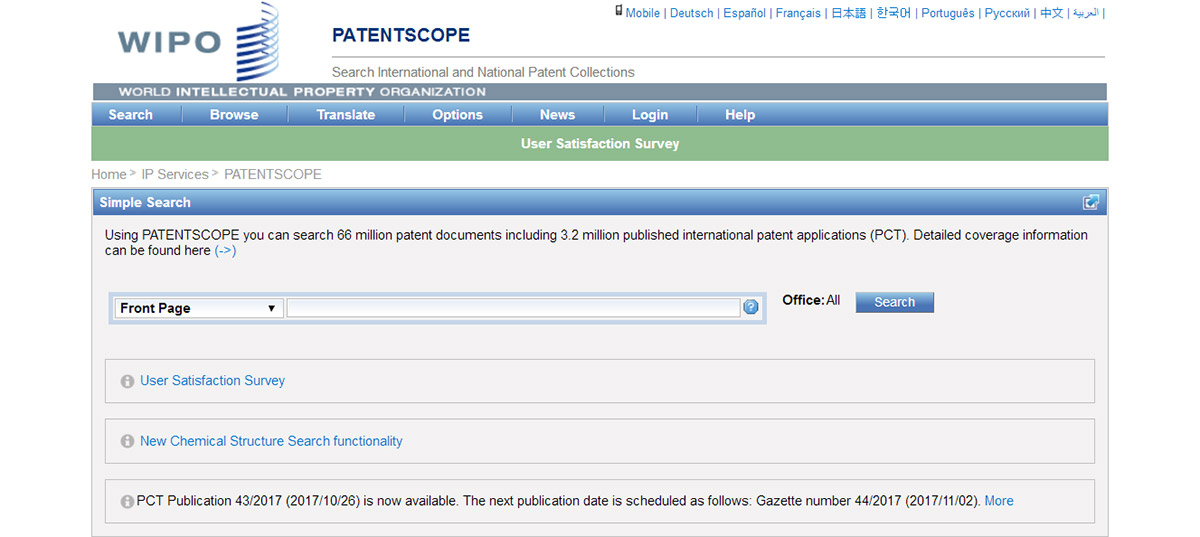Viewport: 1200px width, 537px height.
Task: Click the mobile phone icon beside Mobile
Action: tap(619, 11)
